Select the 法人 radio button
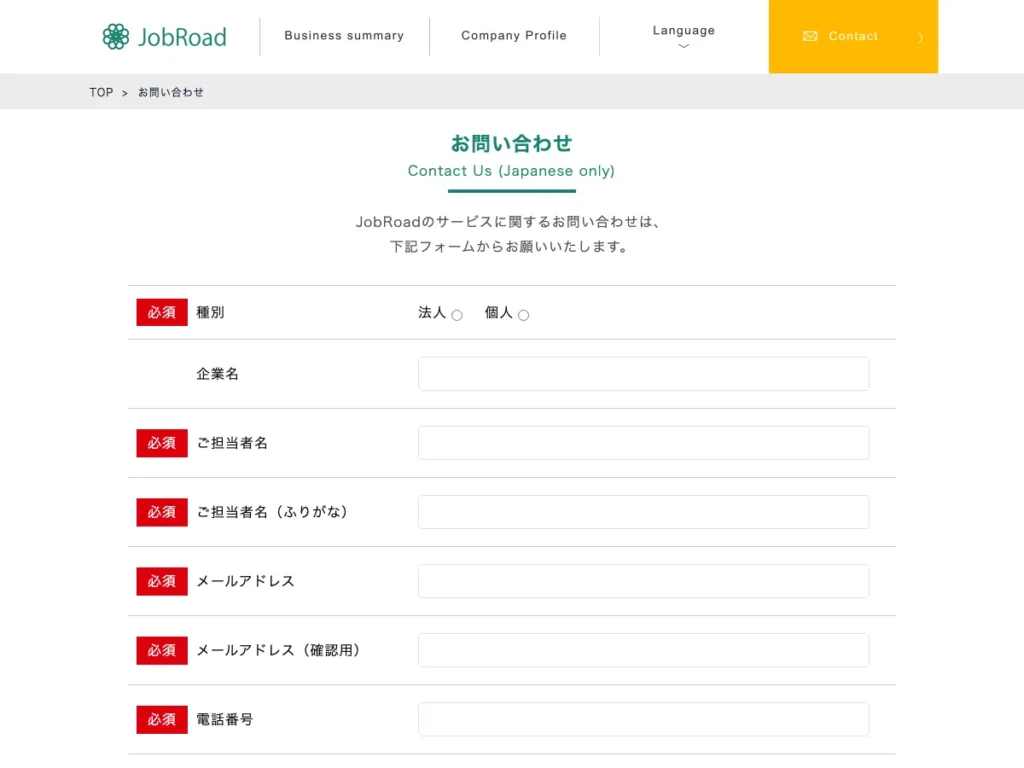Viewport: 1024px width, 768px height. point(457,315)
